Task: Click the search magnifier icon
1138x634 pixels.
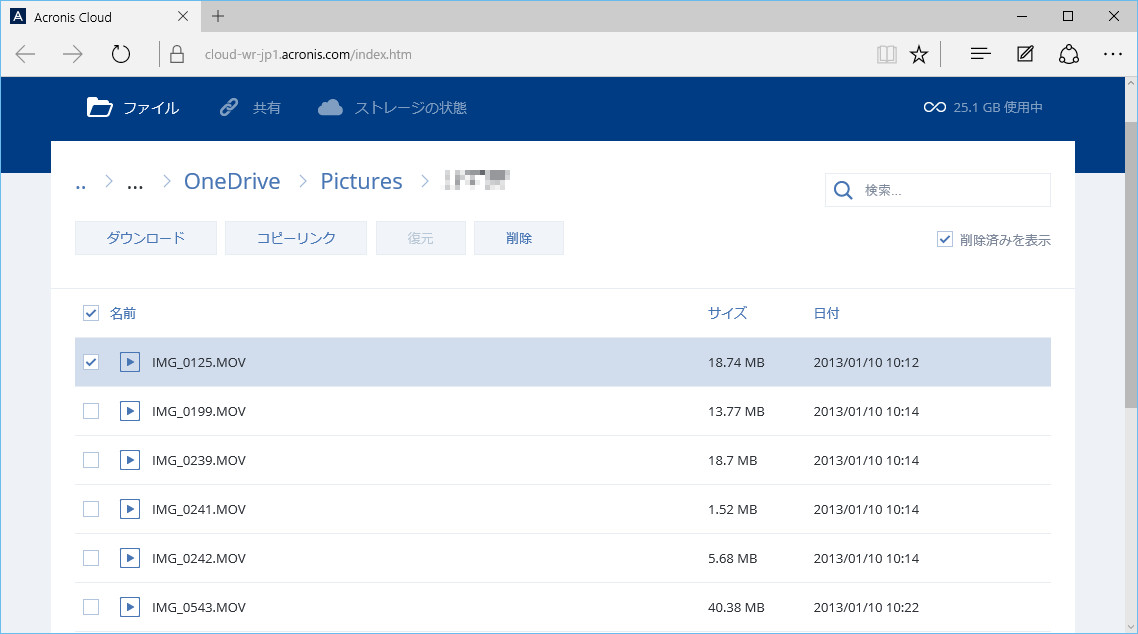Action: (x=843, y=189)
